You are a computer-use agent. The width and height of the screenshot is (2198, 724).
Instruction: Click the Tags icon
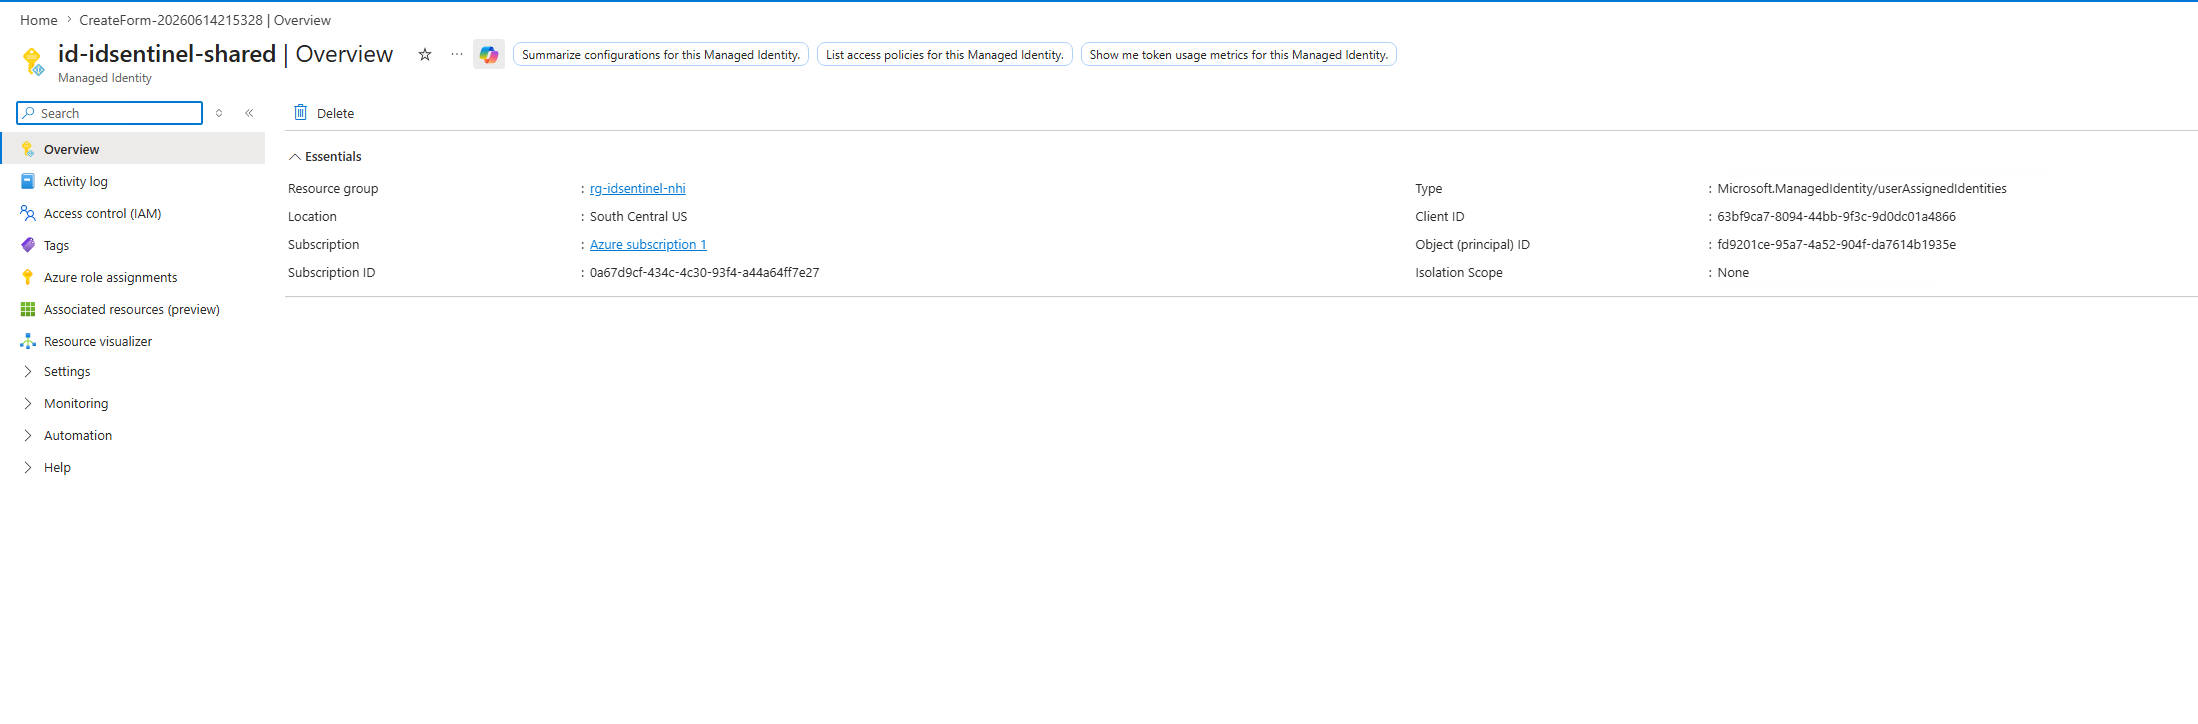(28, 245)
